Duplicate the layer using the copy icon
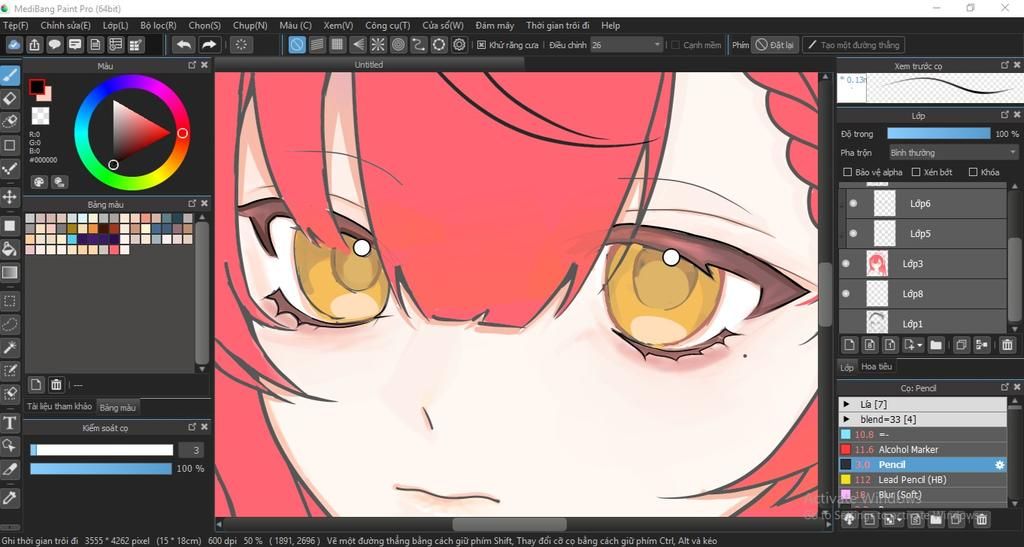Viewport: 1024px width, 547px height. [961, 345]
